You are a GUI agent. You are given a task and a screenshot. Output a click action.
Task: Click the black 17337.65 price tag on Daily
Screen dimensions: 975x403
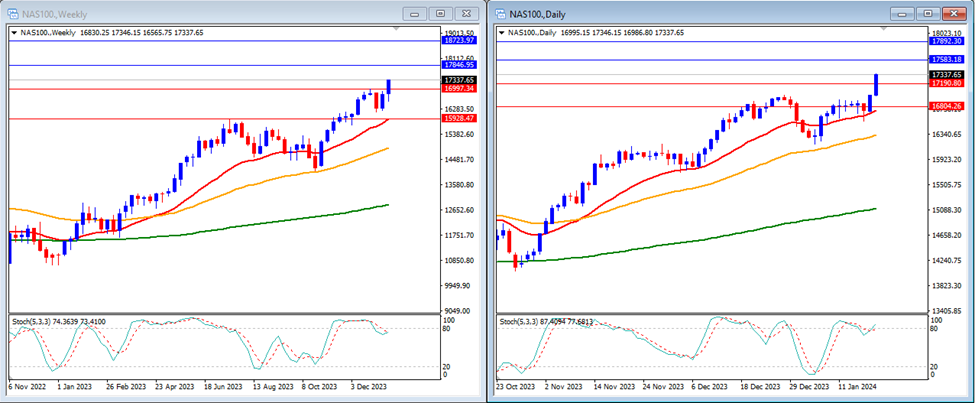948,75
